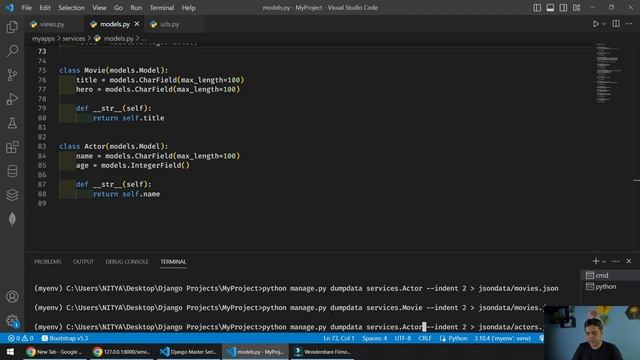Click the 3.10.4 myenv interpreter selector
Screen dimensions: 640x360
coord(502,338)
